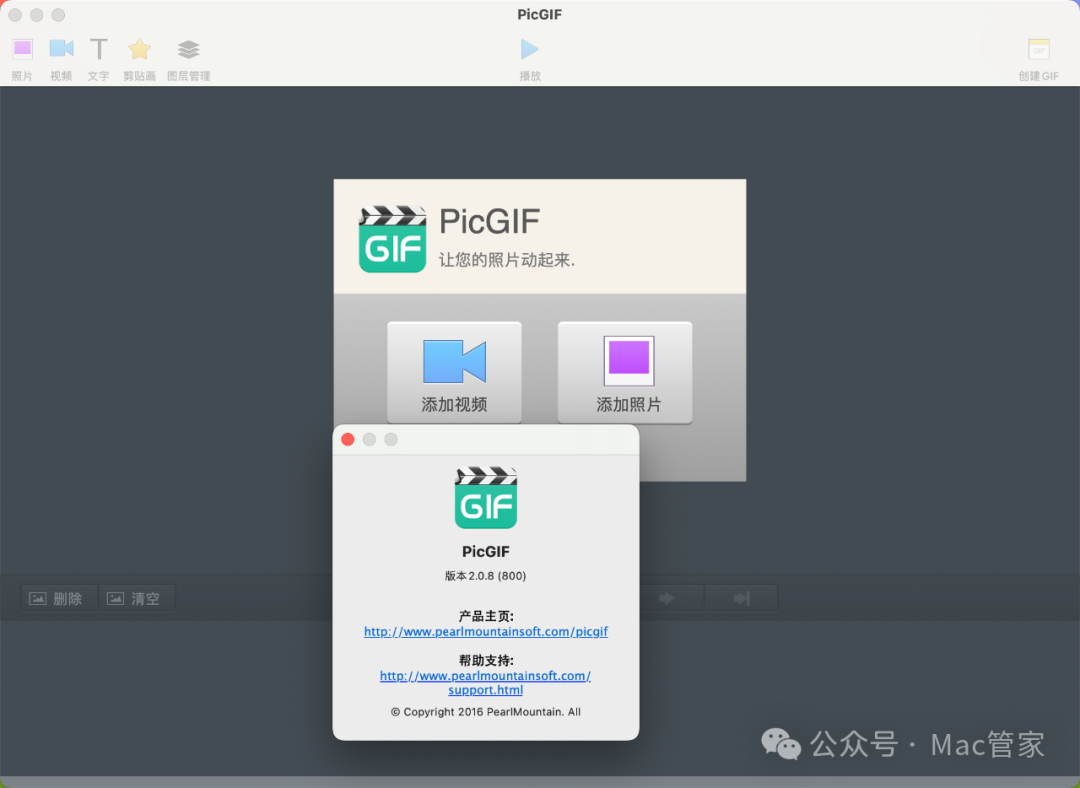Close the PicGIF About dialog
The width and height of the screenshot is (1080, 788).
pos(348,439)
